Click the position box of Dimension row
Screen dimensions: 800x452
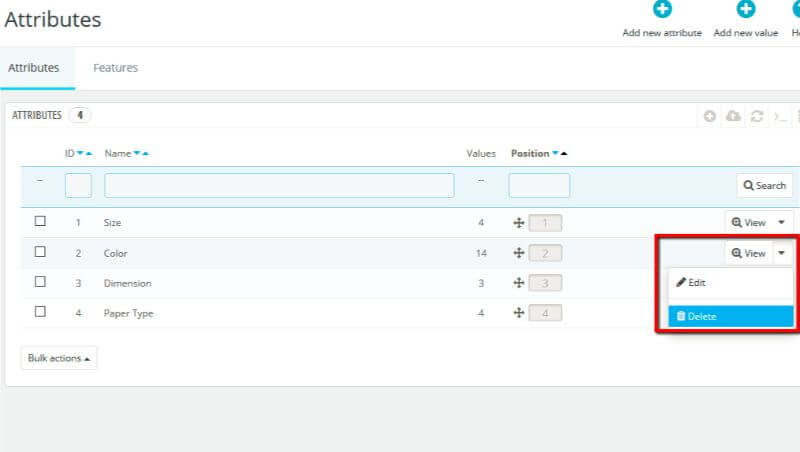point(545,283)
